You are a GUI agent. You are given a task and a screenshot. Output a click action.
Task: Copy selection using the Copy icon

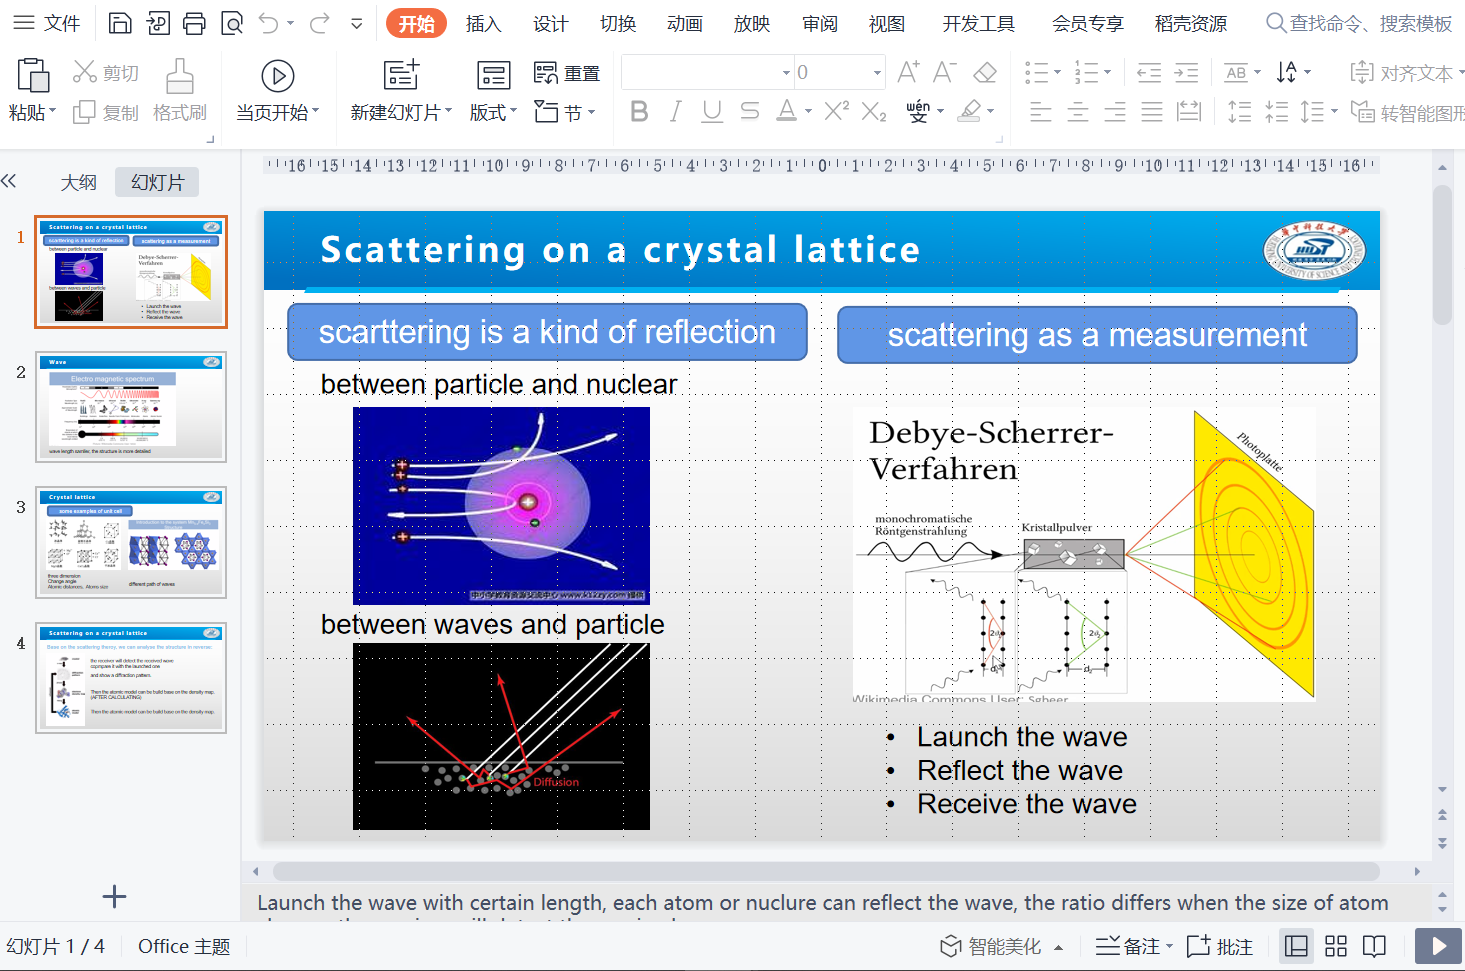tap(85, 113)
